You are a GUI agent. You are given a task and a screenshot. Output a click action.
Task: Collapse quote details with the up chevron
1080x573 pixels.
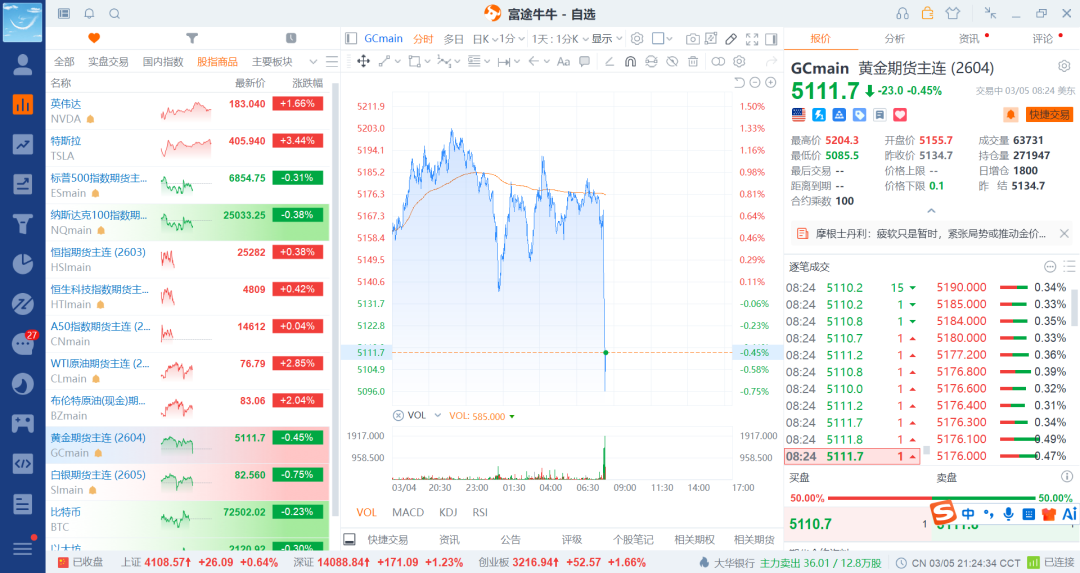(931, 211)
